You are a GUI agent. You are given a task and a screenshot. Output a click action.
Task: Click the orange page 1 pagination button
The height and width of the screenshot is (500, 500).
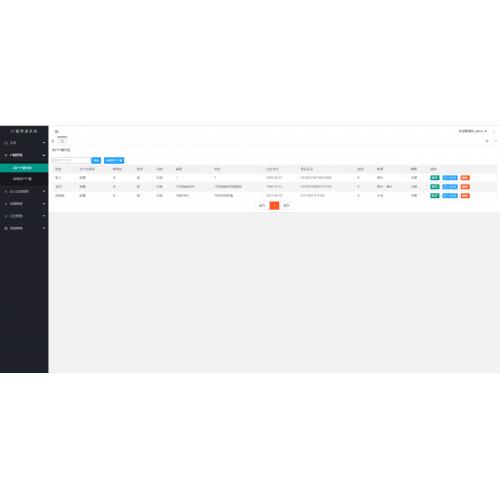point(274,205)
